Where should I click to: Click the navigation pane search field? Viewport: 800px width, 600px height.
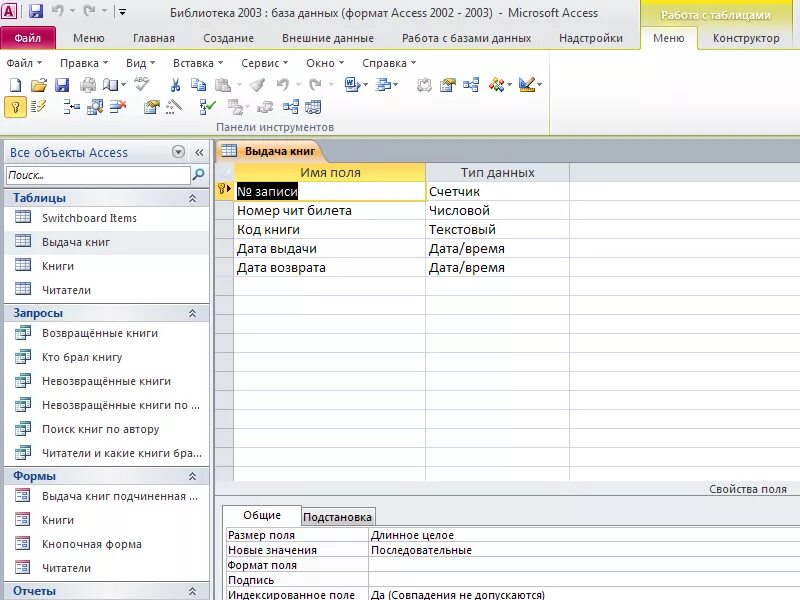[x=98, y=175]
